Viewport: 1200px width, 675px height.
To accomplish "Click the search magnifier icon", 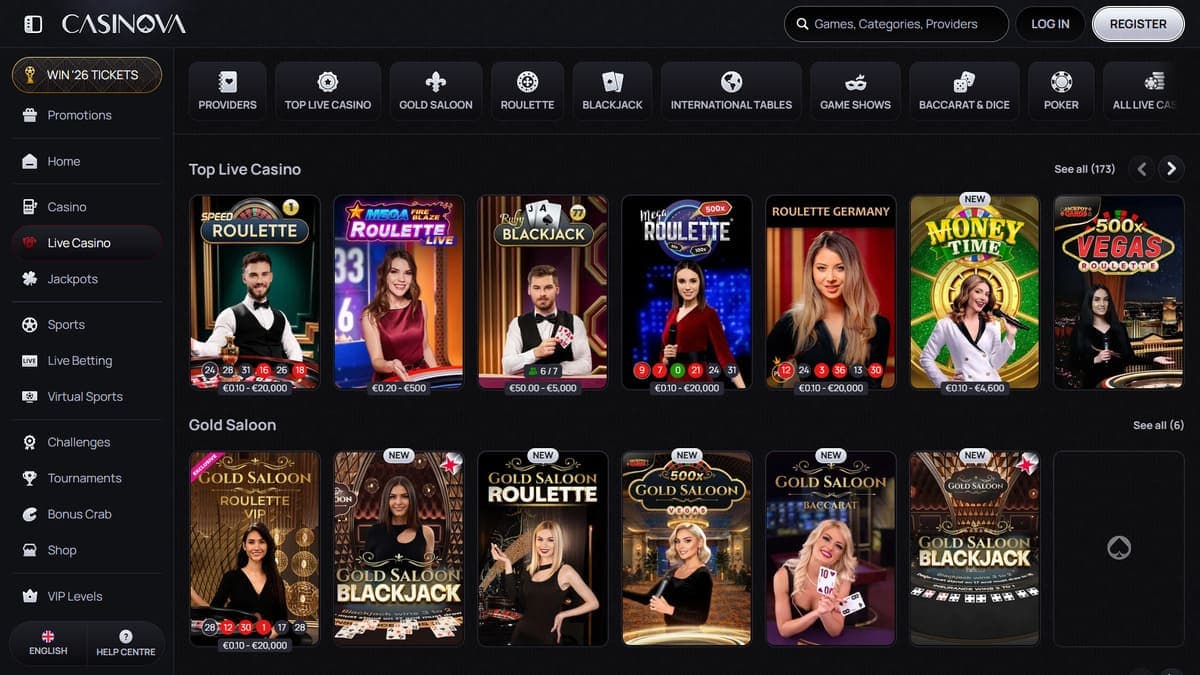I will [x=802, y=24].
